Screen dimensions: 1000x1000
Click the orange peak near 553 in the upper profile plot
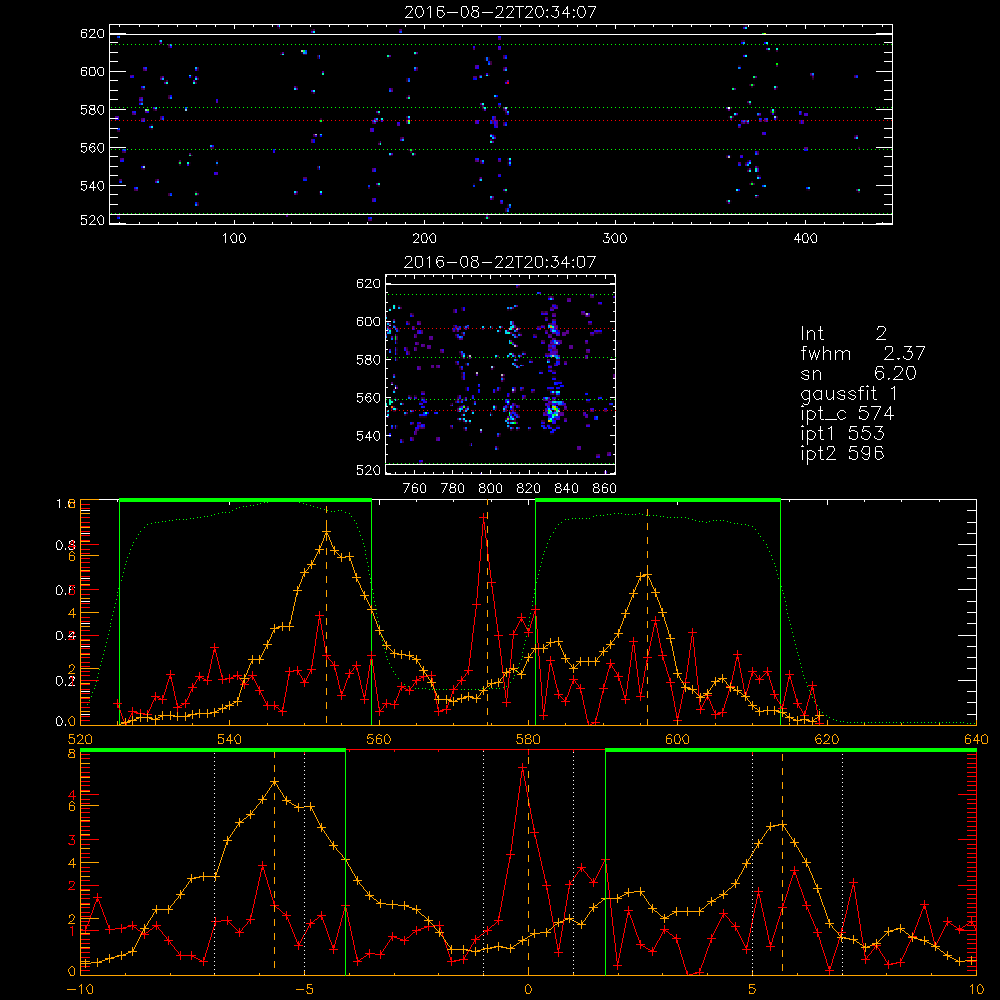(327, 532)
